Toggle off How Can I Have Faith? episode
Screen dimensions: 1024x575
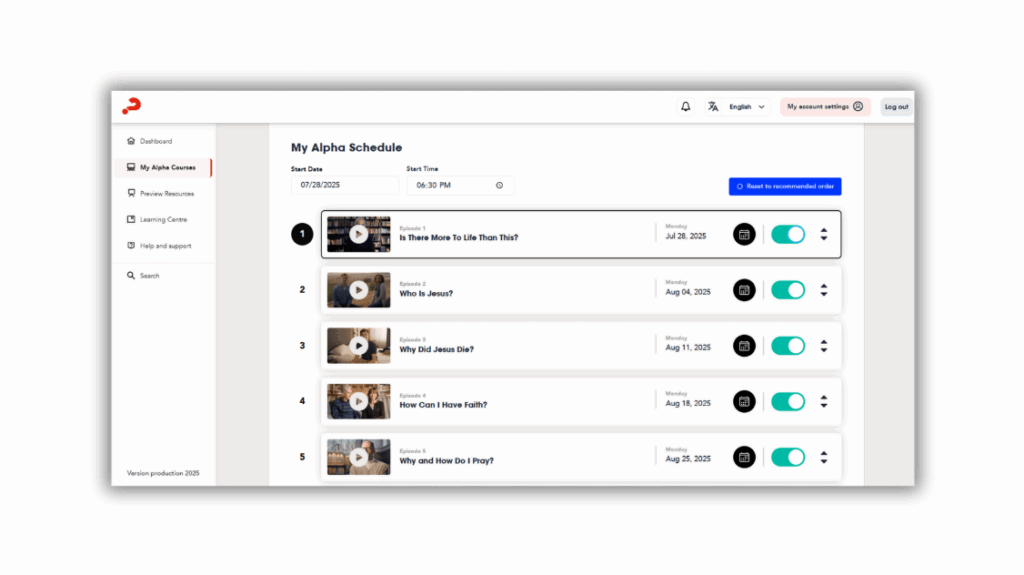[788, 401]
